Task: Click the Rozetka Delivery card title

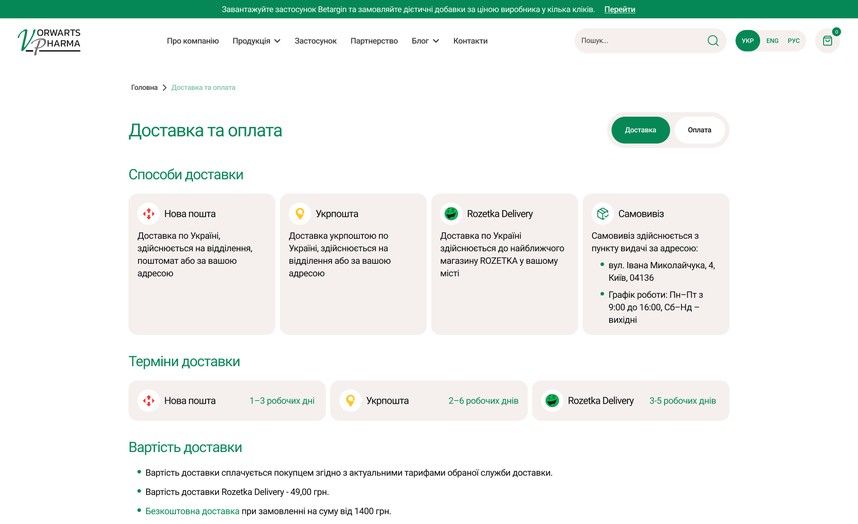Action: (500, 214)
